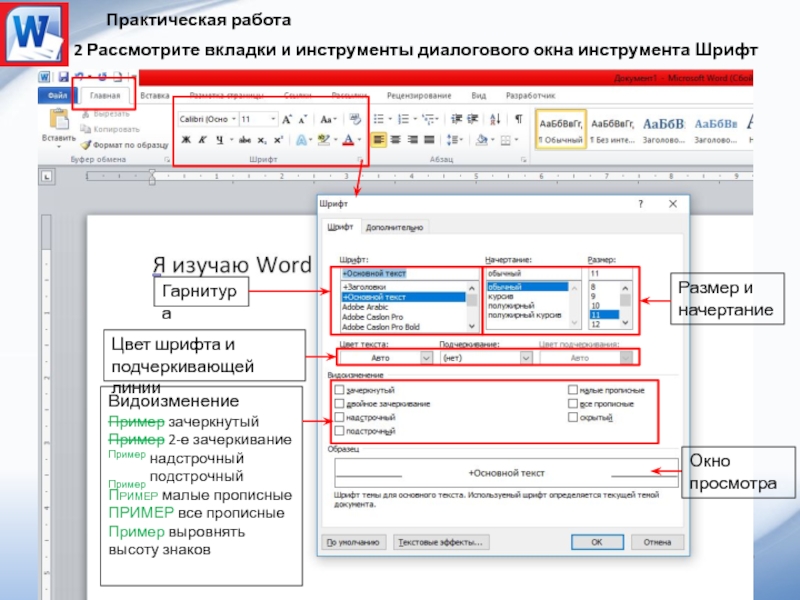Apply italic (К) formatting in ribbon
The width and height of the screenshot is (800, 600).
point(201,140)
